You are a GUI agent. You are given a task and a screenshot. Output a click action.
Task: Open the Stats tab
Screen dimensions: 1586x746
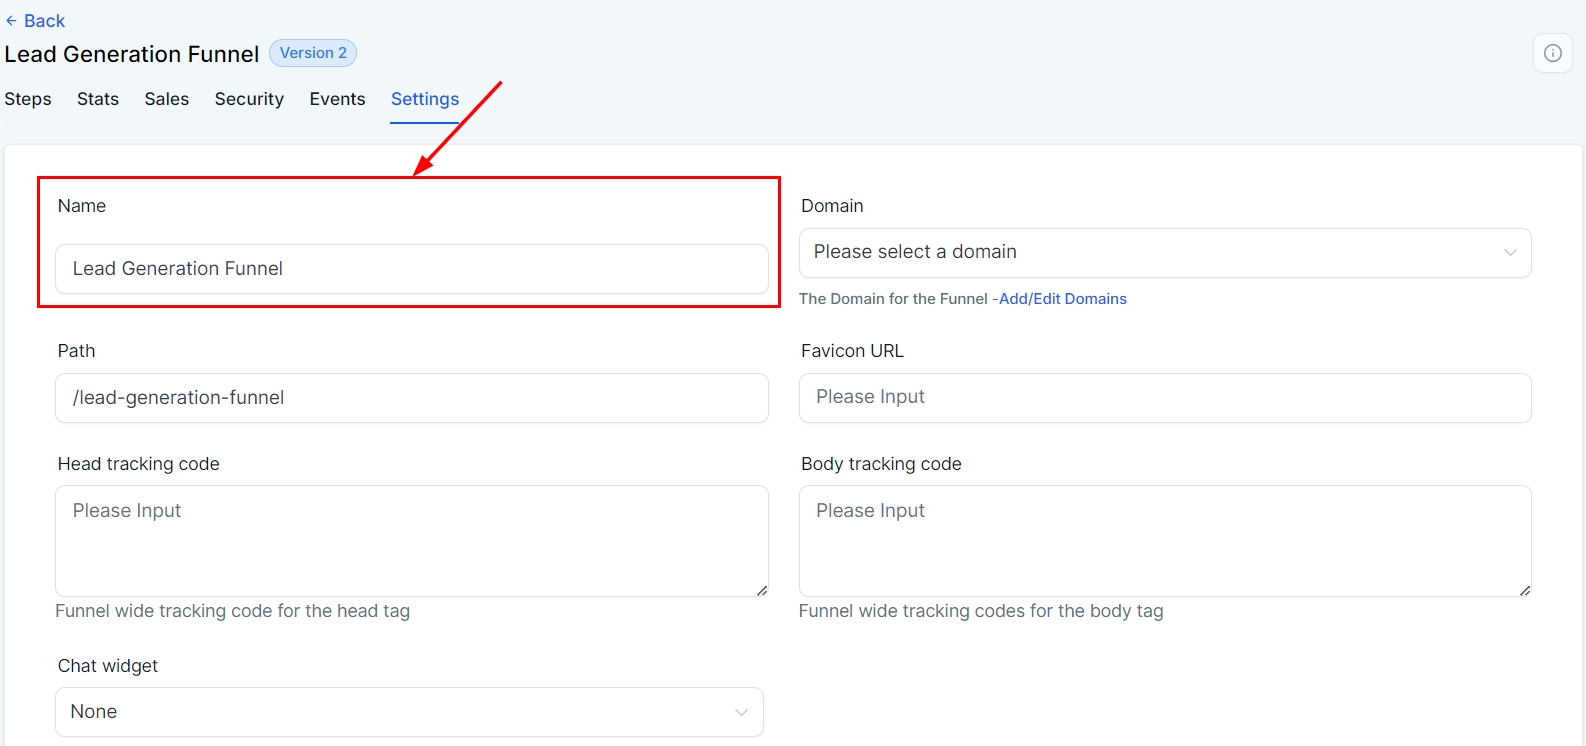[x=98, y=99]
